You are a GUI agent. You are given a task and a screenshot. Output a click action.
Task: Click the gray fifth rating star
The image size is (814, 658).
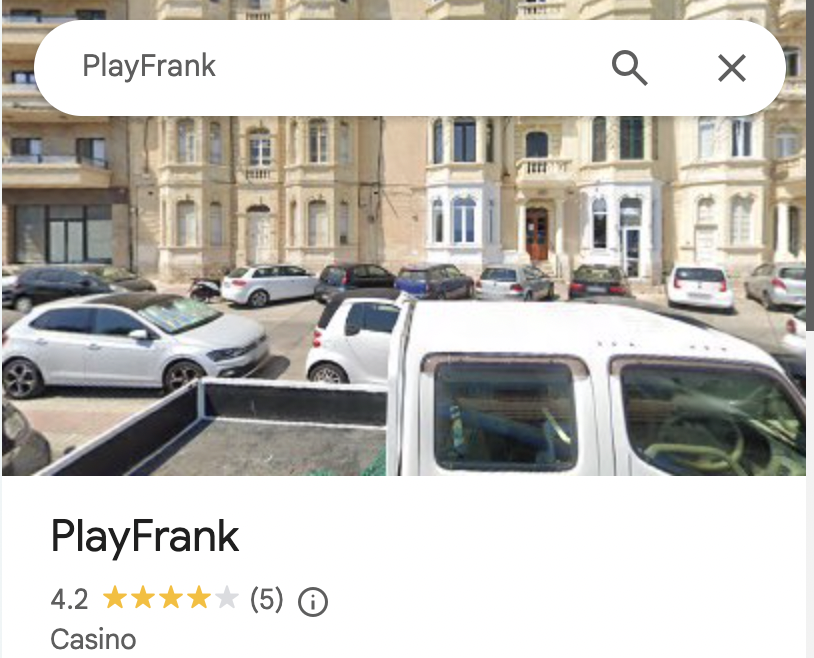(x=227, y=598)
